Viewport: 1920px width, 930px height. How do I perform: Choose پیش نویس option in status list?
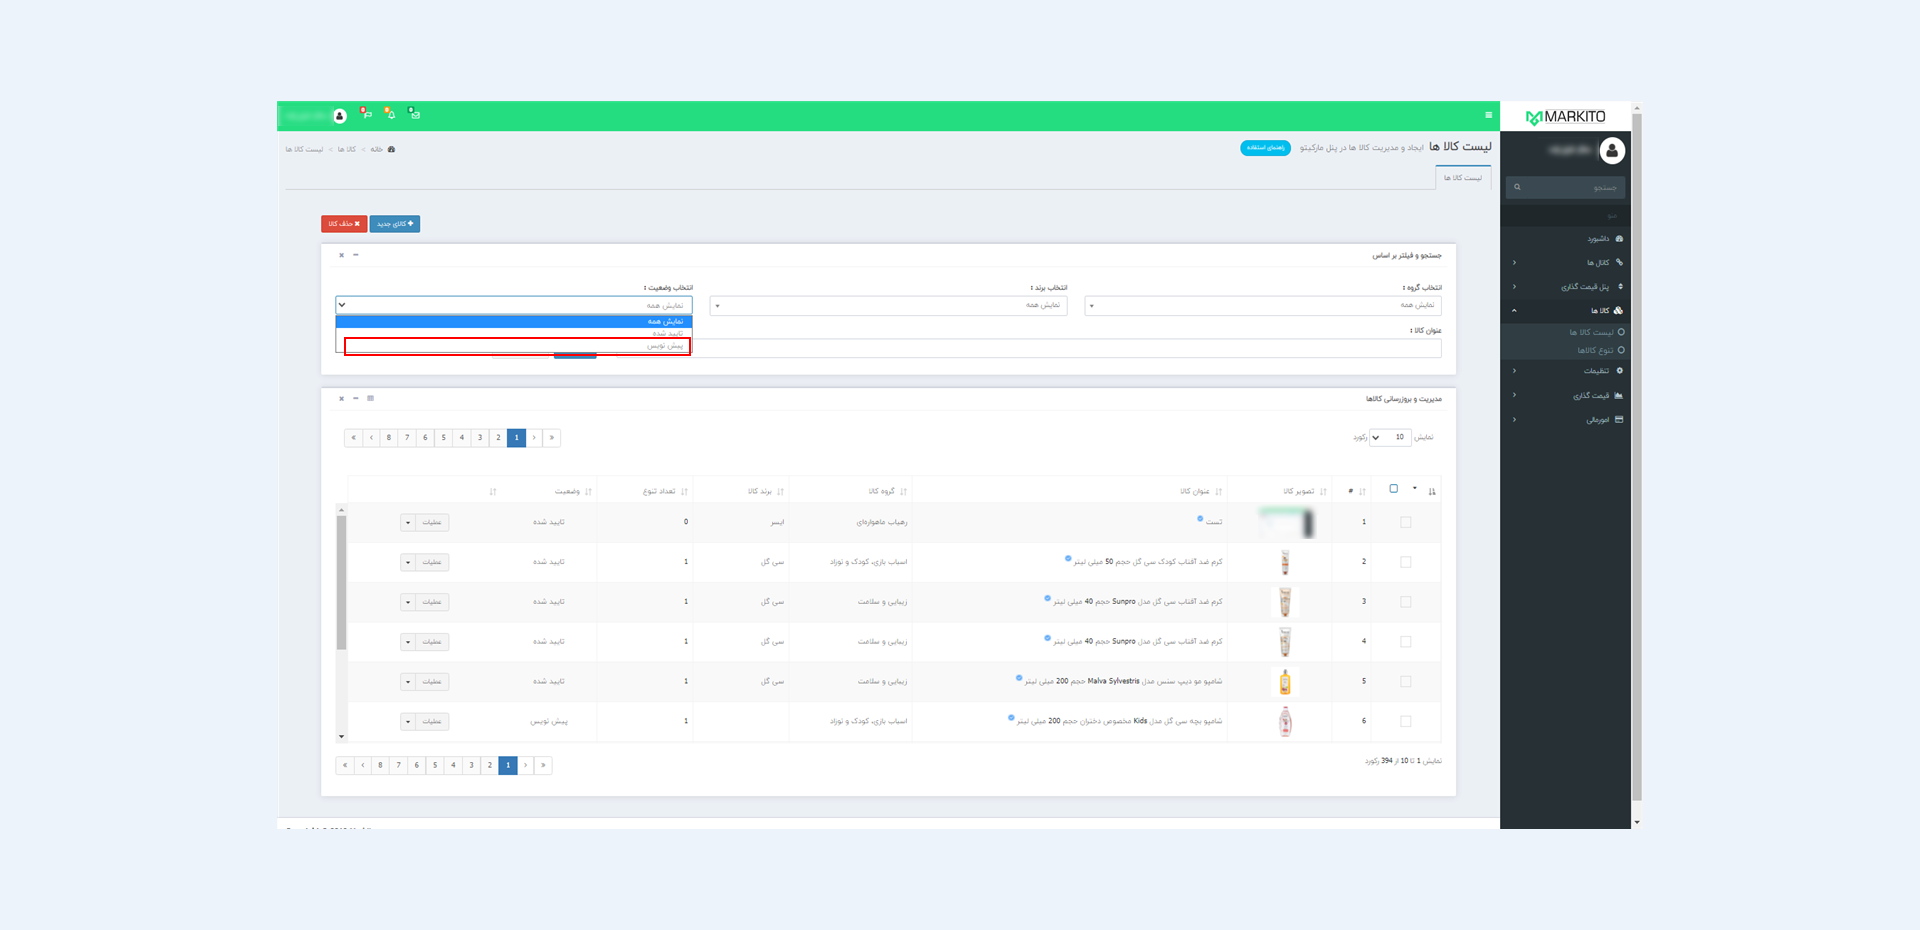514,346
